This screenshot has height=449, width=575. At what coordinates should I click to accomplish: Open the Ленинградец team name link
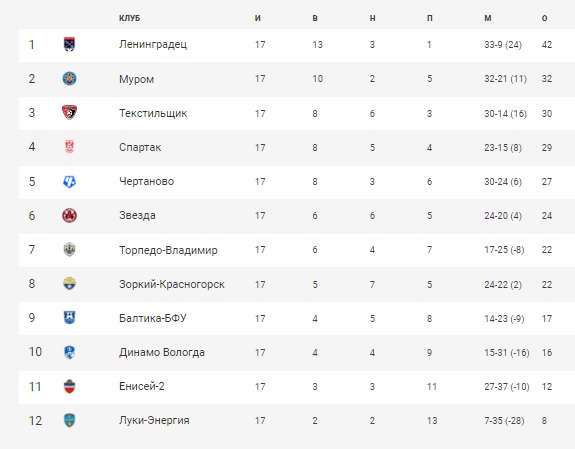153,44
